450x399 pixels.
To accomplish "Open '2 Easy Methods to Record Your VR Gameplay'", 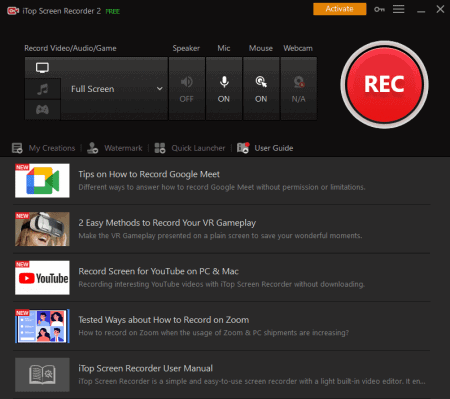I will click(167, 223).
